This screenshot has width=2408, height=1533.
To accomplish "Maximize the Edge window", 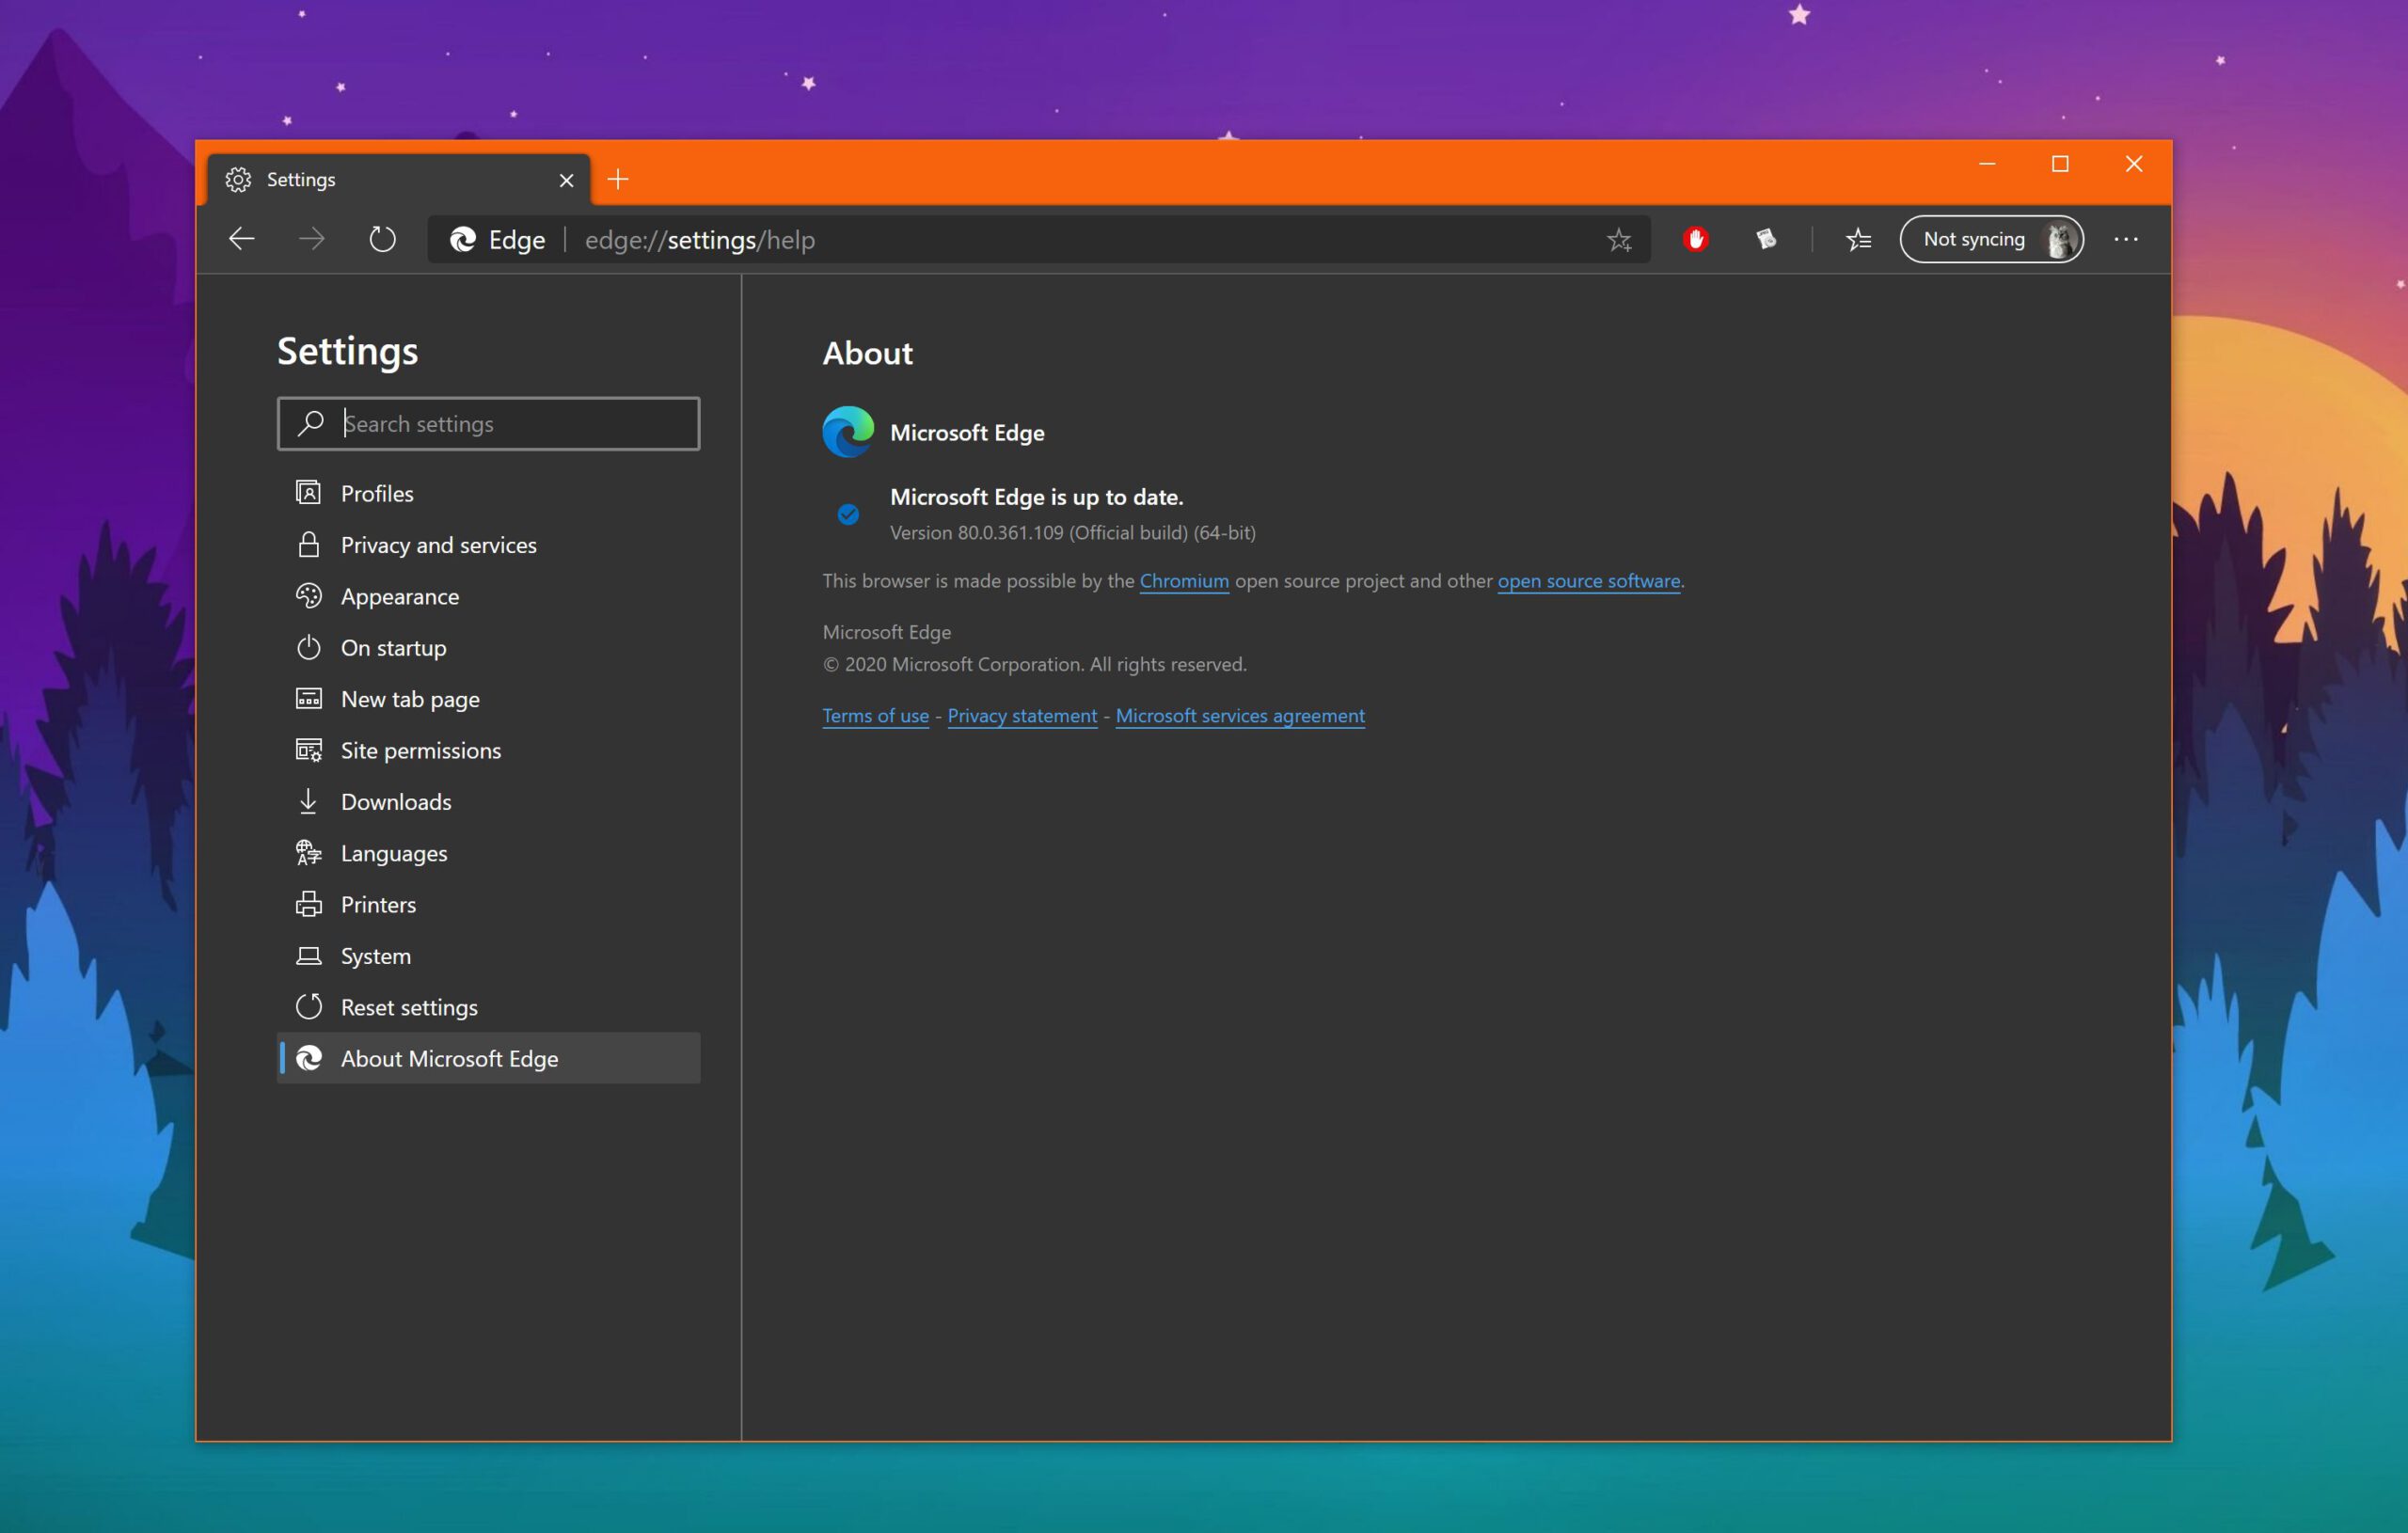I will tap(2060, 164).
